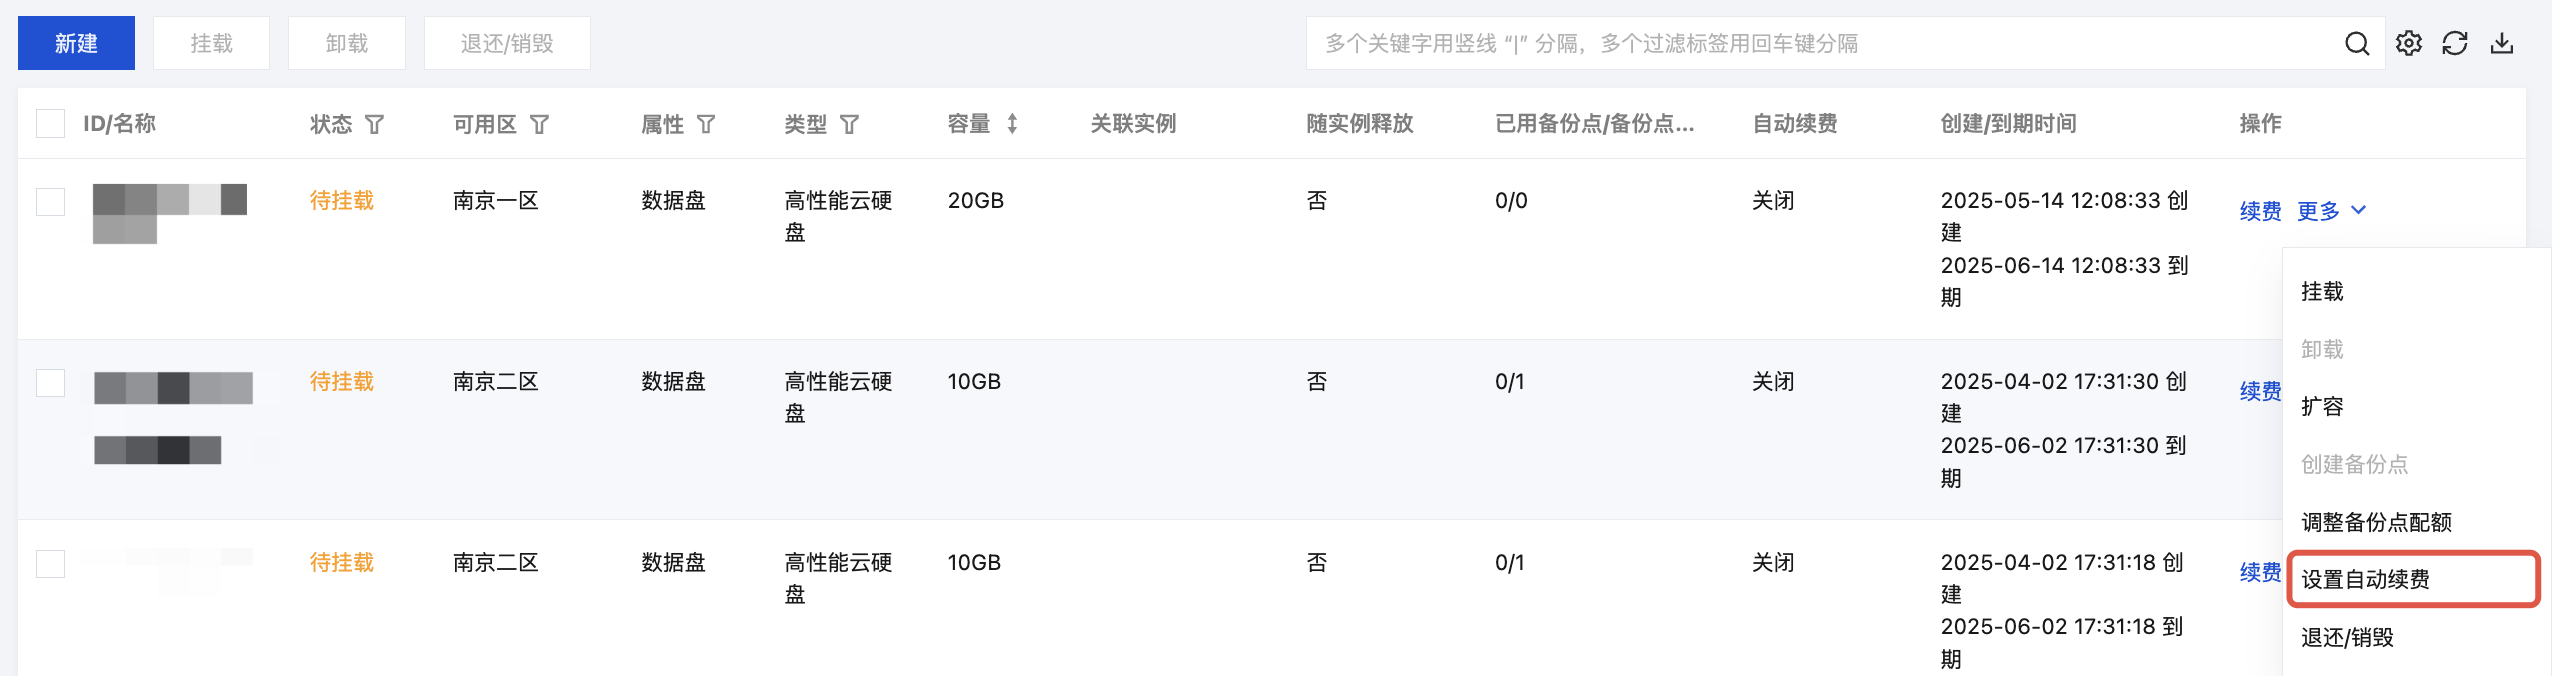Click the blue 新建 button
This screenshot has width=2552, height=676.
[76, 43]
